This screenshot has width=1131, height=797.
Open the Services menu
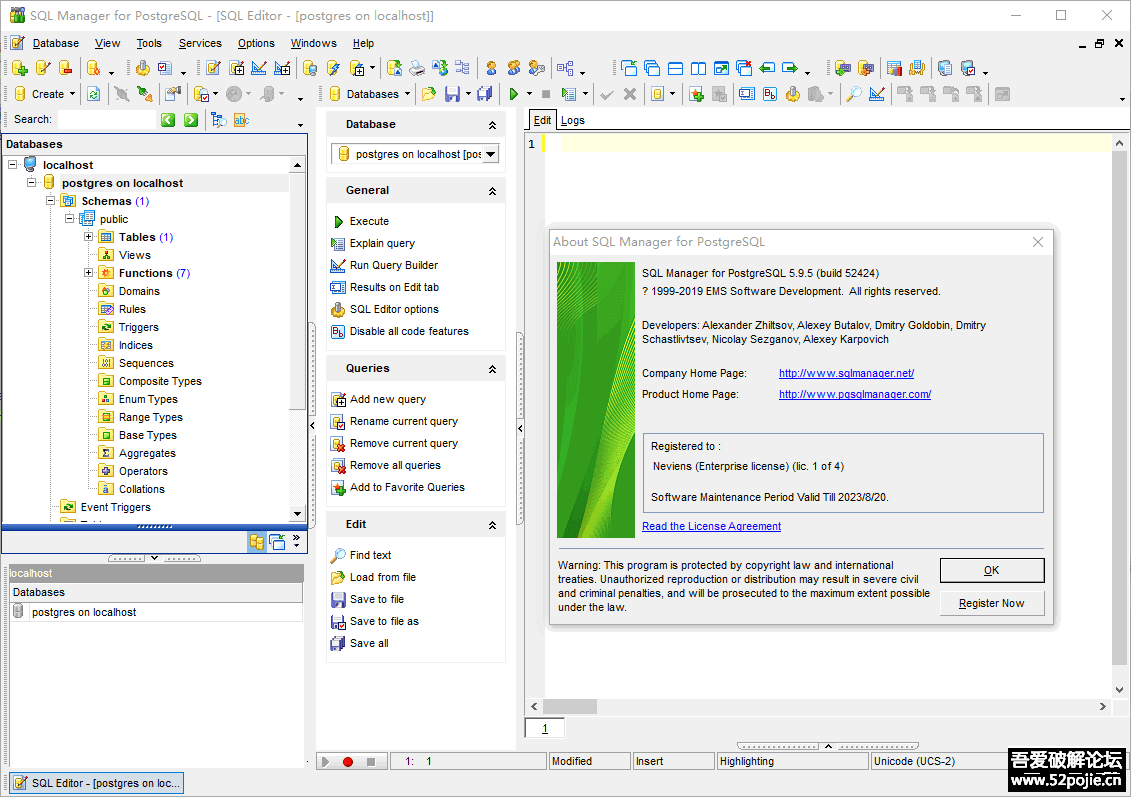[x=200, y=43]
